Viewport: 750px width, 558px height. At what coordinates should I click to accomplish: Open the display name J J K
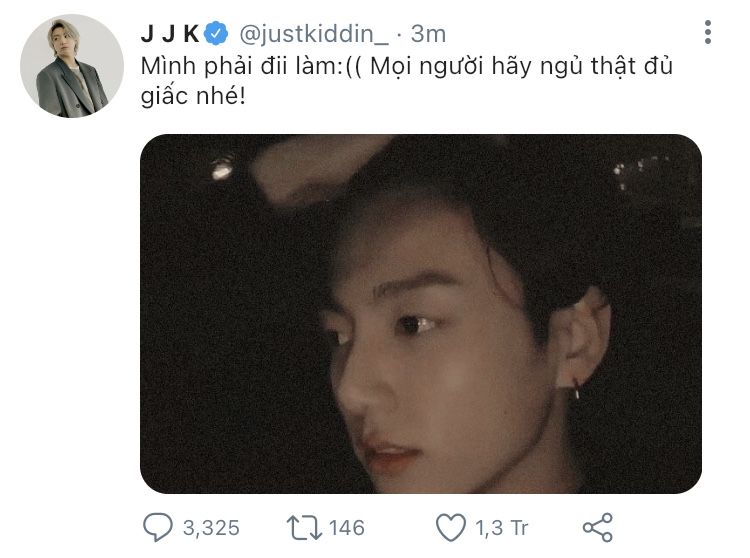click(170, 34)
